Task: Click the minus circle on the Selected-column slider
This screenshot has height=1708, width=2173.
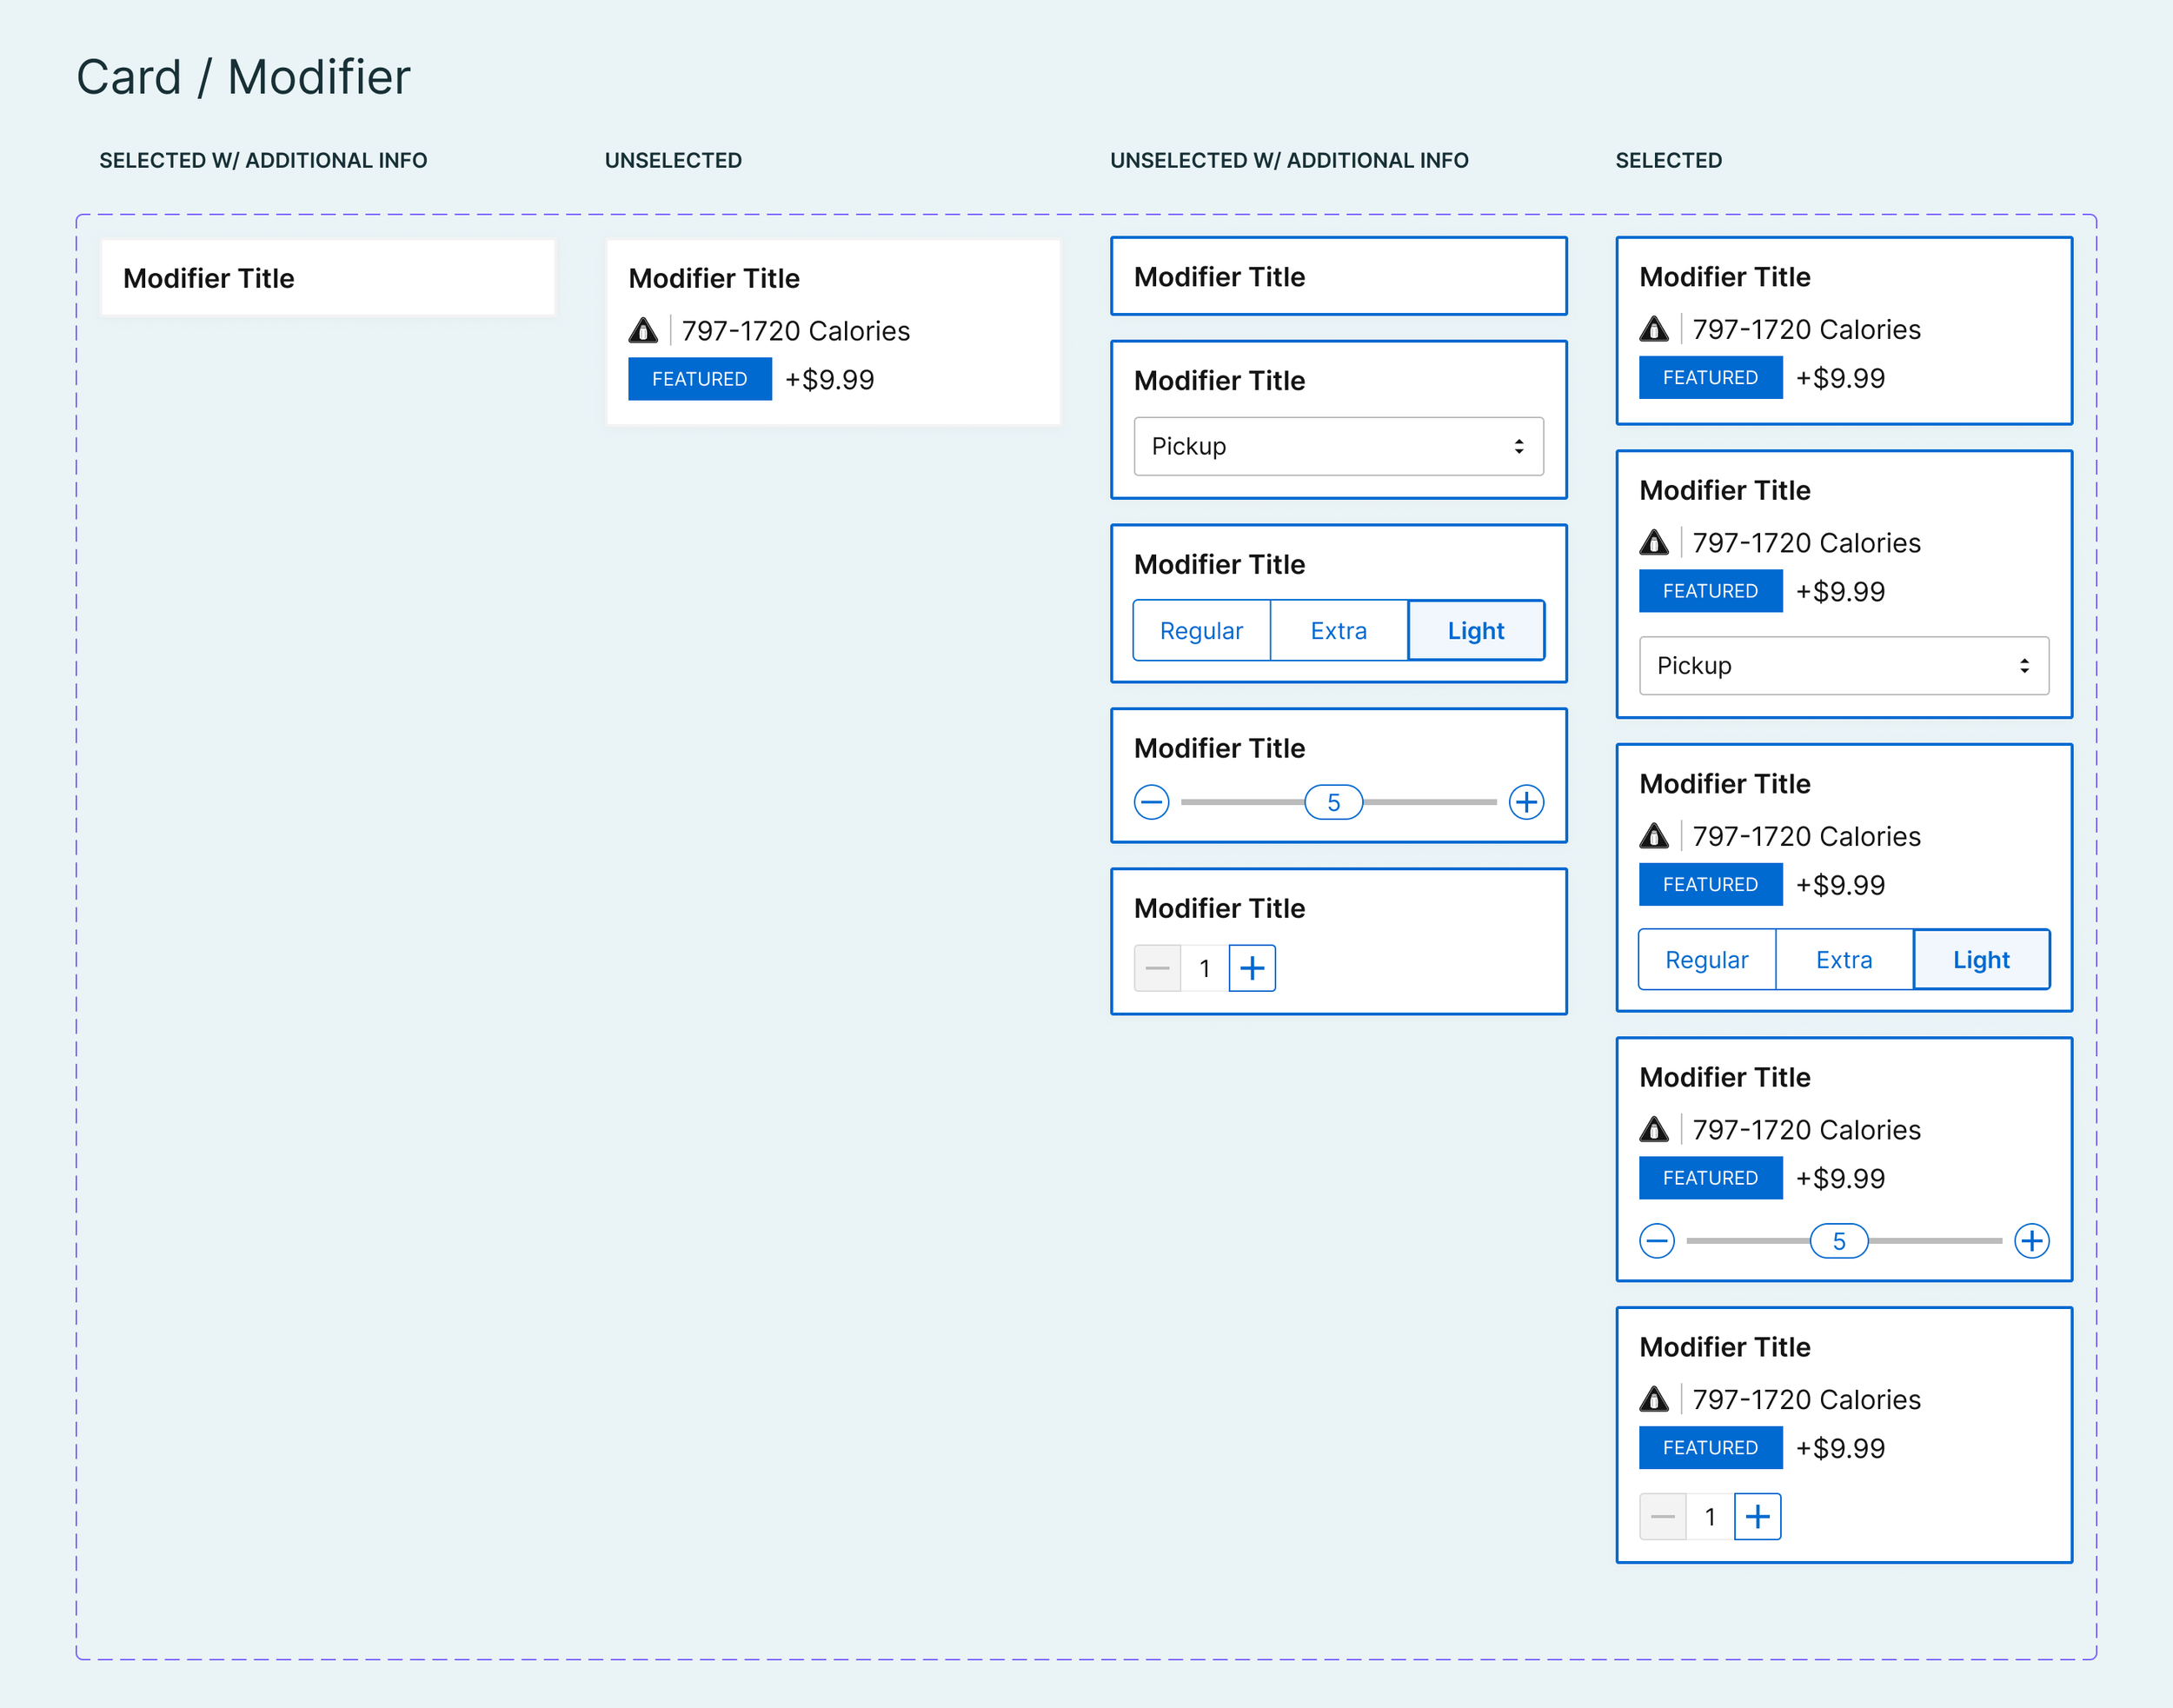Action: pyautogui.click(x=1657, y=1241)
